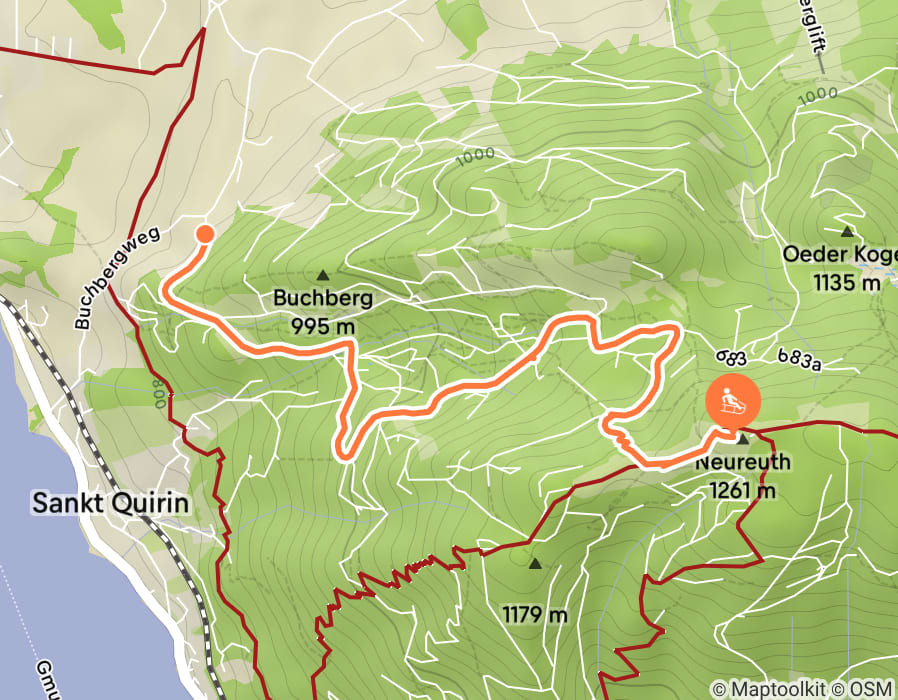Select the Neureuth 1261 m label
This screenshot has width=898, height=700.
tap(743, 476)
